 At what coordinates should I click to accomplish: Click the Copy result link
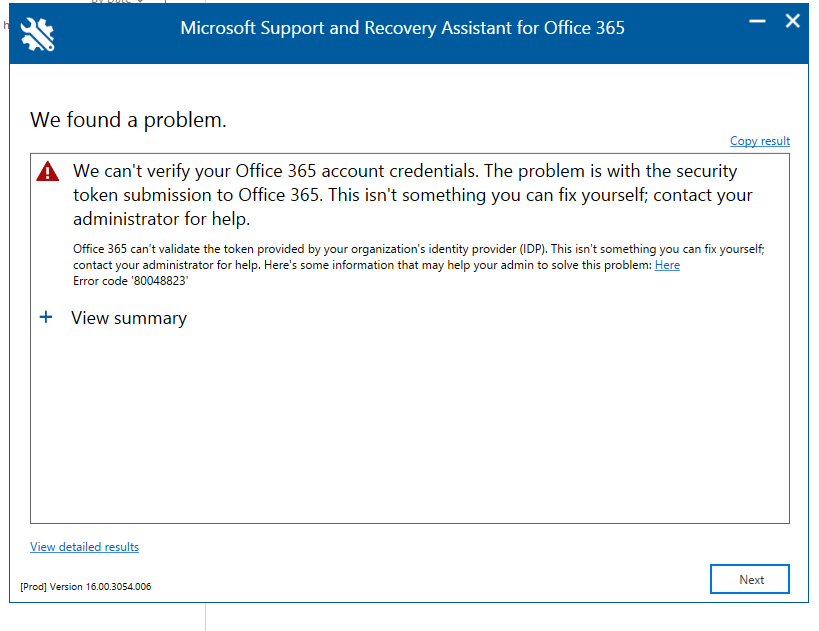point(759,141)
